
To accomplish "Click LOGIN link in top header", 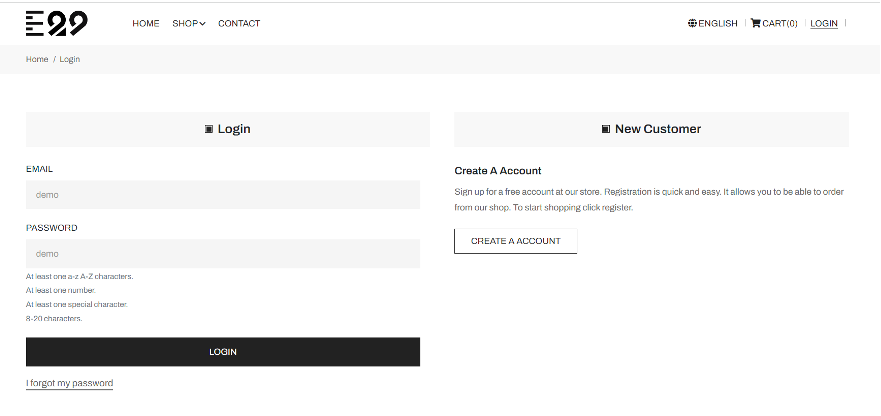I will (824, 23).
